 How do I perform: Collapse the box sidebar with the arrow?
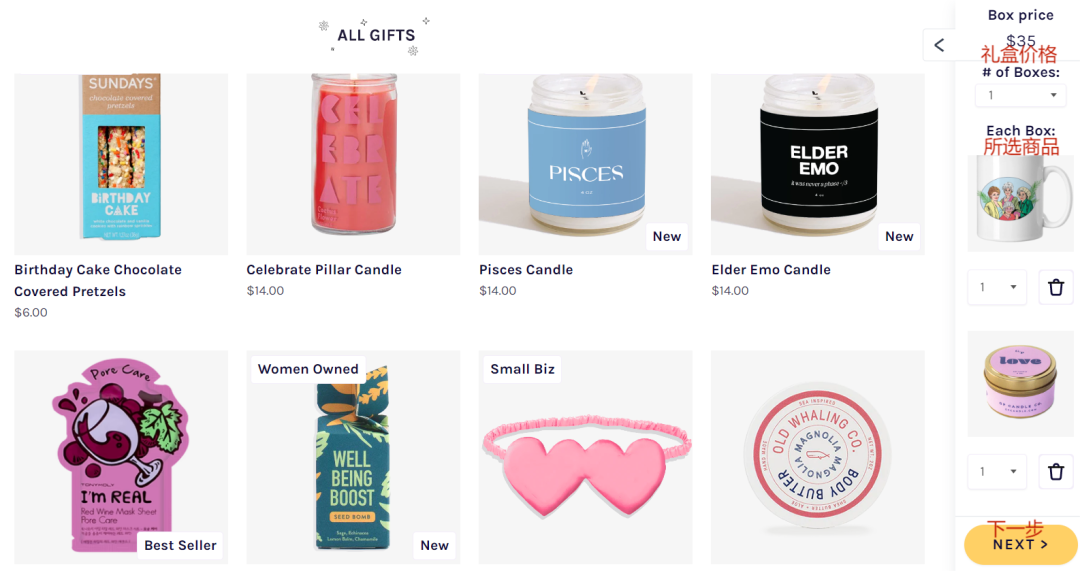point(939,45)
